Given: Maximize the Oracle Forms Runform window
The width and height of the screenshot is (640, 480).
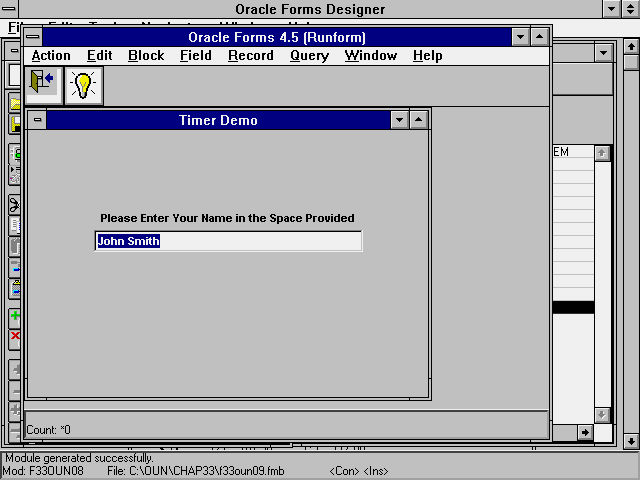Looking at the screenshot, I should (539, 37).
